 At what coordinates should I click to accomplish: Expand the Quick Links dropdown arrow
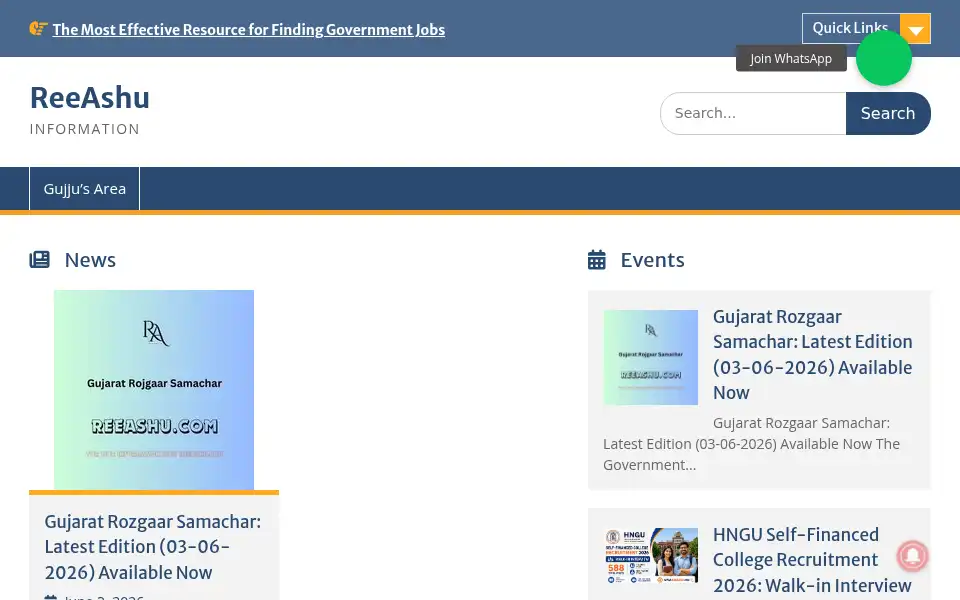click(915, 29)
